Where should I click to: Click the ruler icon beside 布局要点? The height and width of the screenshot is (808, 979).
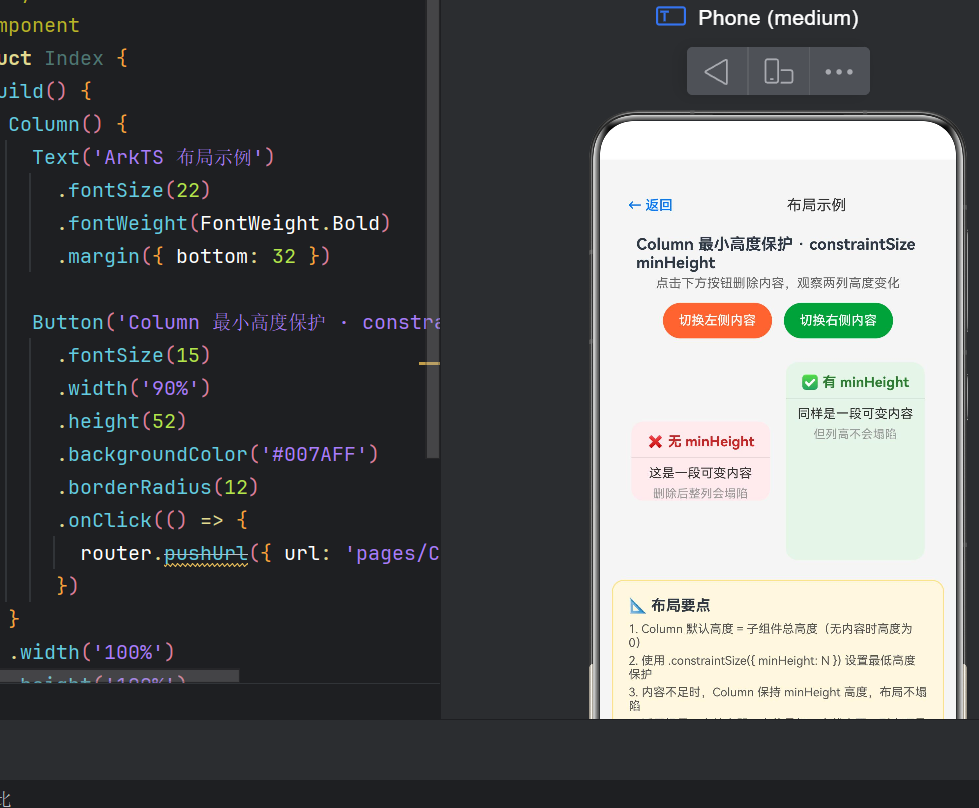637,606
